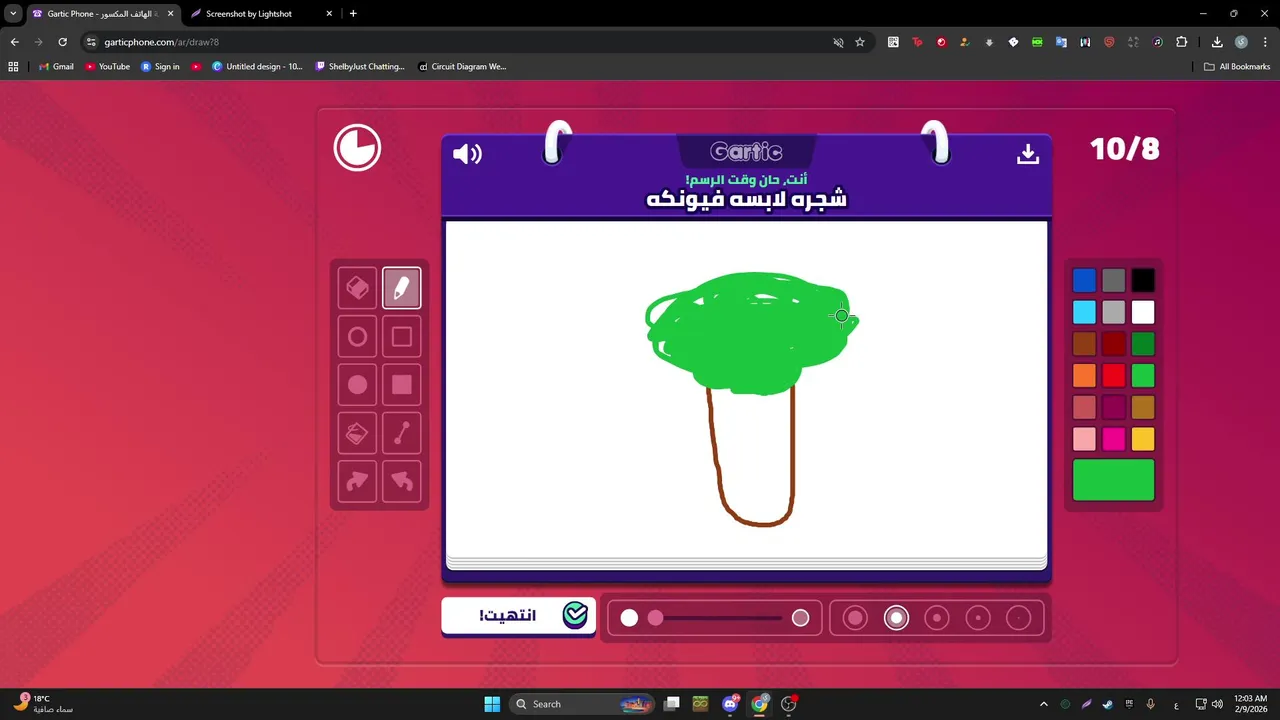Click the garticphone.com address bar
The width and height of the screenshot is (1280, 720).
pos(460,42)
